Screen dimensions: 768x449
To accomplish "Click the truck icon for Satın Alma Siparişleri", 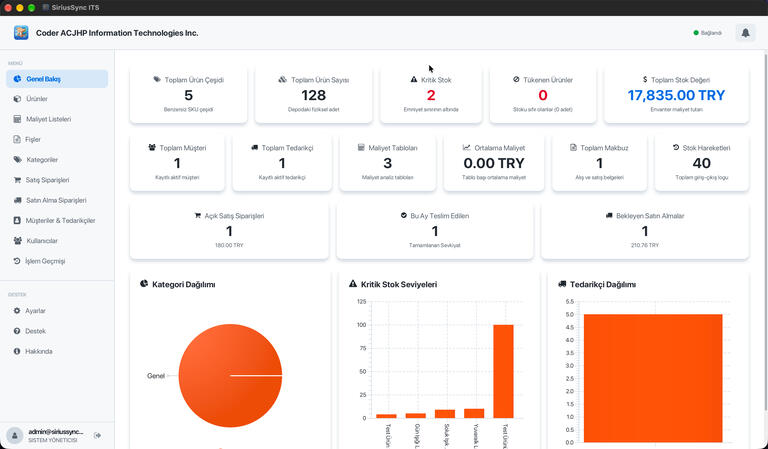I will coord(17,200).
